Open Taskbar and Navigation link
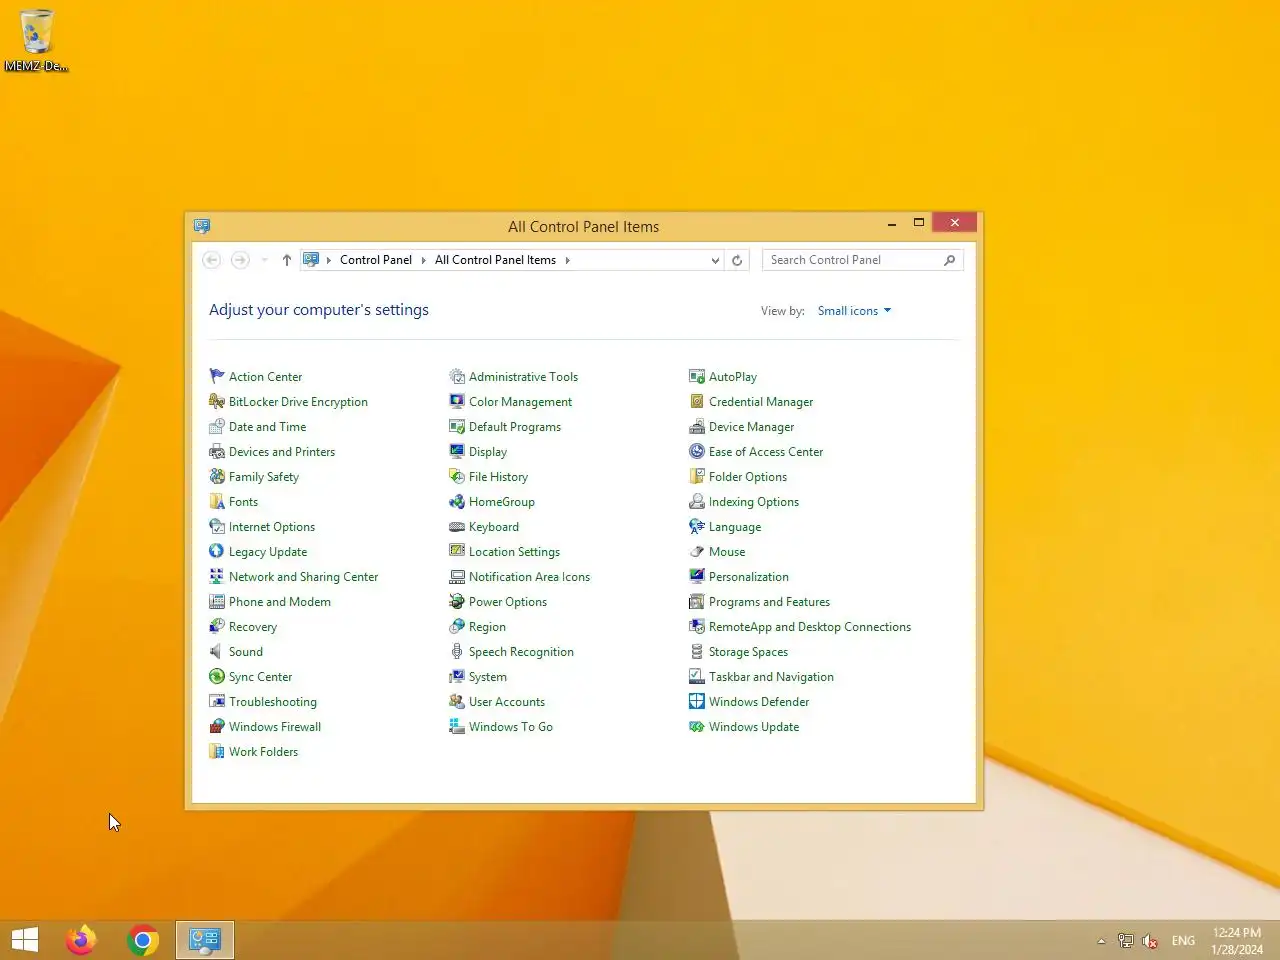1280x960 pixels. pyautogui.click(x=771, y=677)
